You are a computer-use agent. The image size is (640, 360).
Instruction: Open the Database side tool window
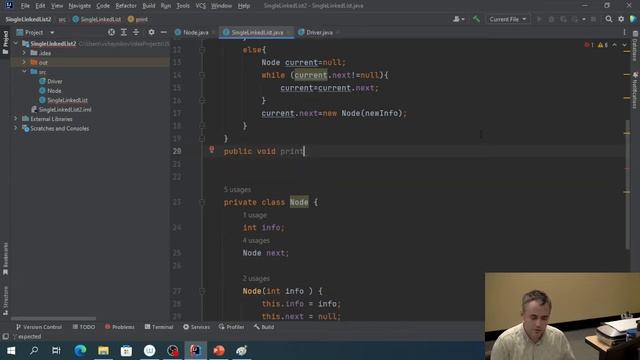635,45
